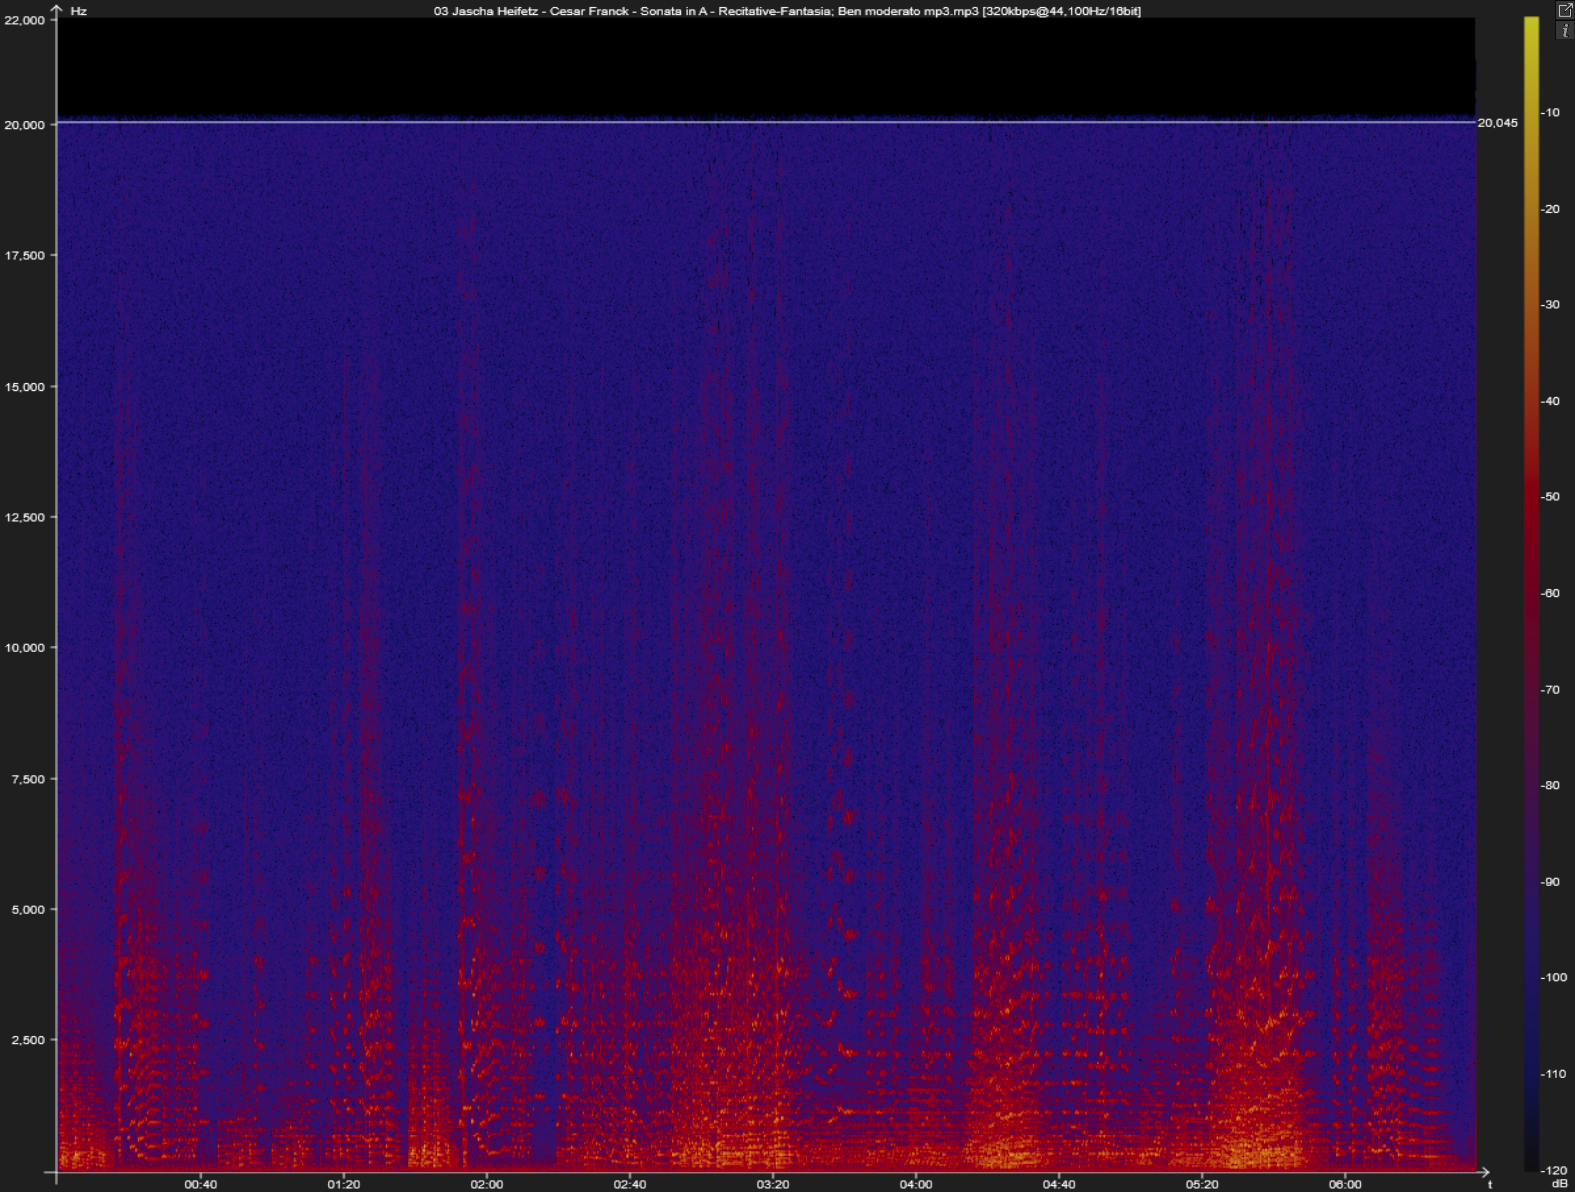The image size is (1575, 1192).
Task: Click the '15,000' frequency axis label
Action: click(x=25, y=387)
